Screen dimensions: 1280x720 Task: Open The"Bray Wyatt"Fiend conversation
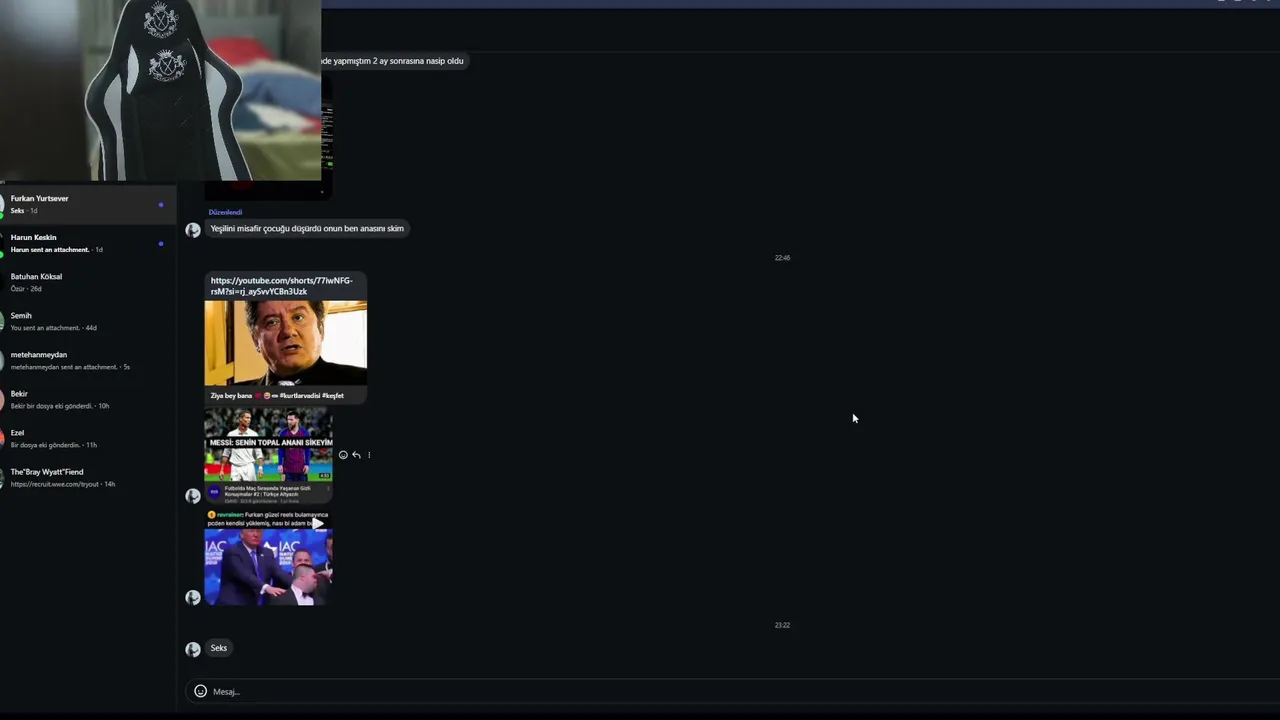point(88,477)
